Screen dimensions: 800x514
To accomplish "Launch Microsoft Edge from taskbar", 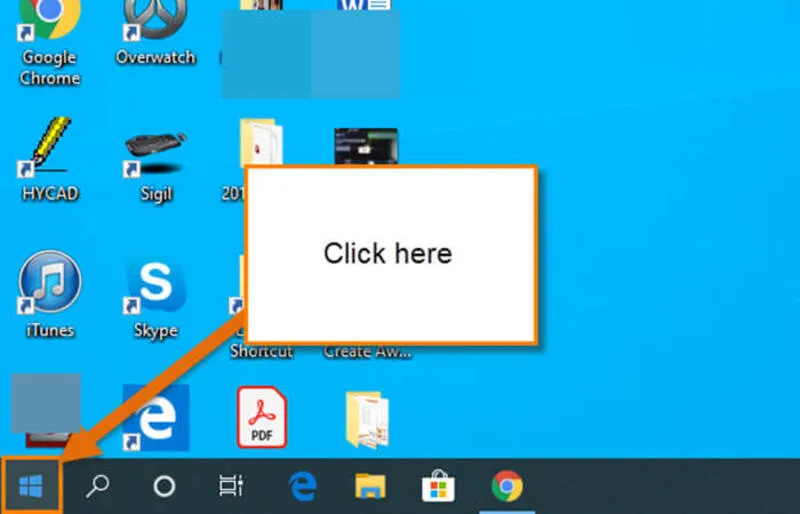I will pyautogui.click(x=303, y=486).
